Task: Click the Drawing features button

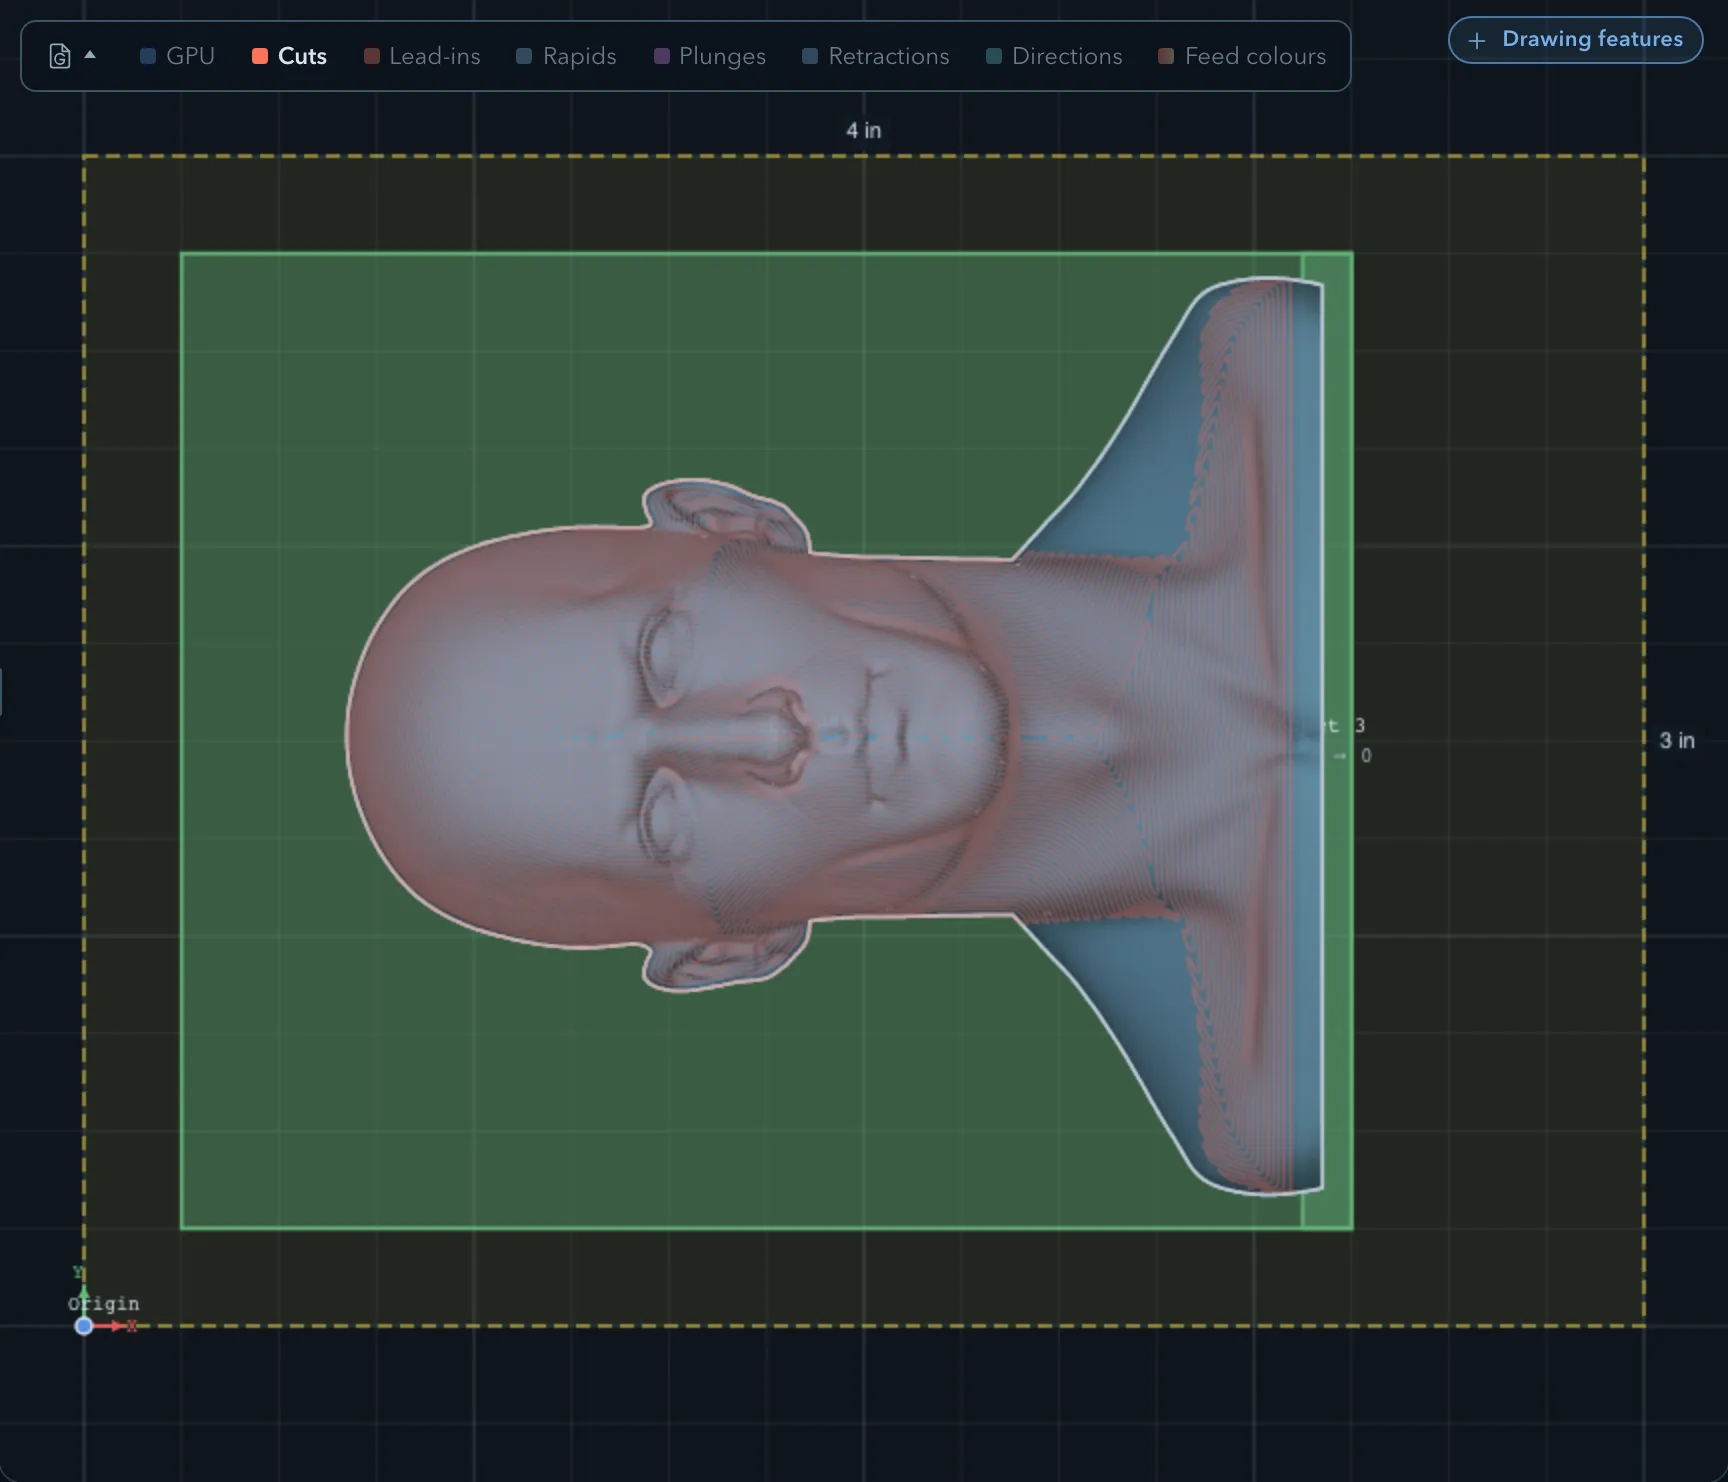Action: pyautogui.click(x=1575, y=40)
